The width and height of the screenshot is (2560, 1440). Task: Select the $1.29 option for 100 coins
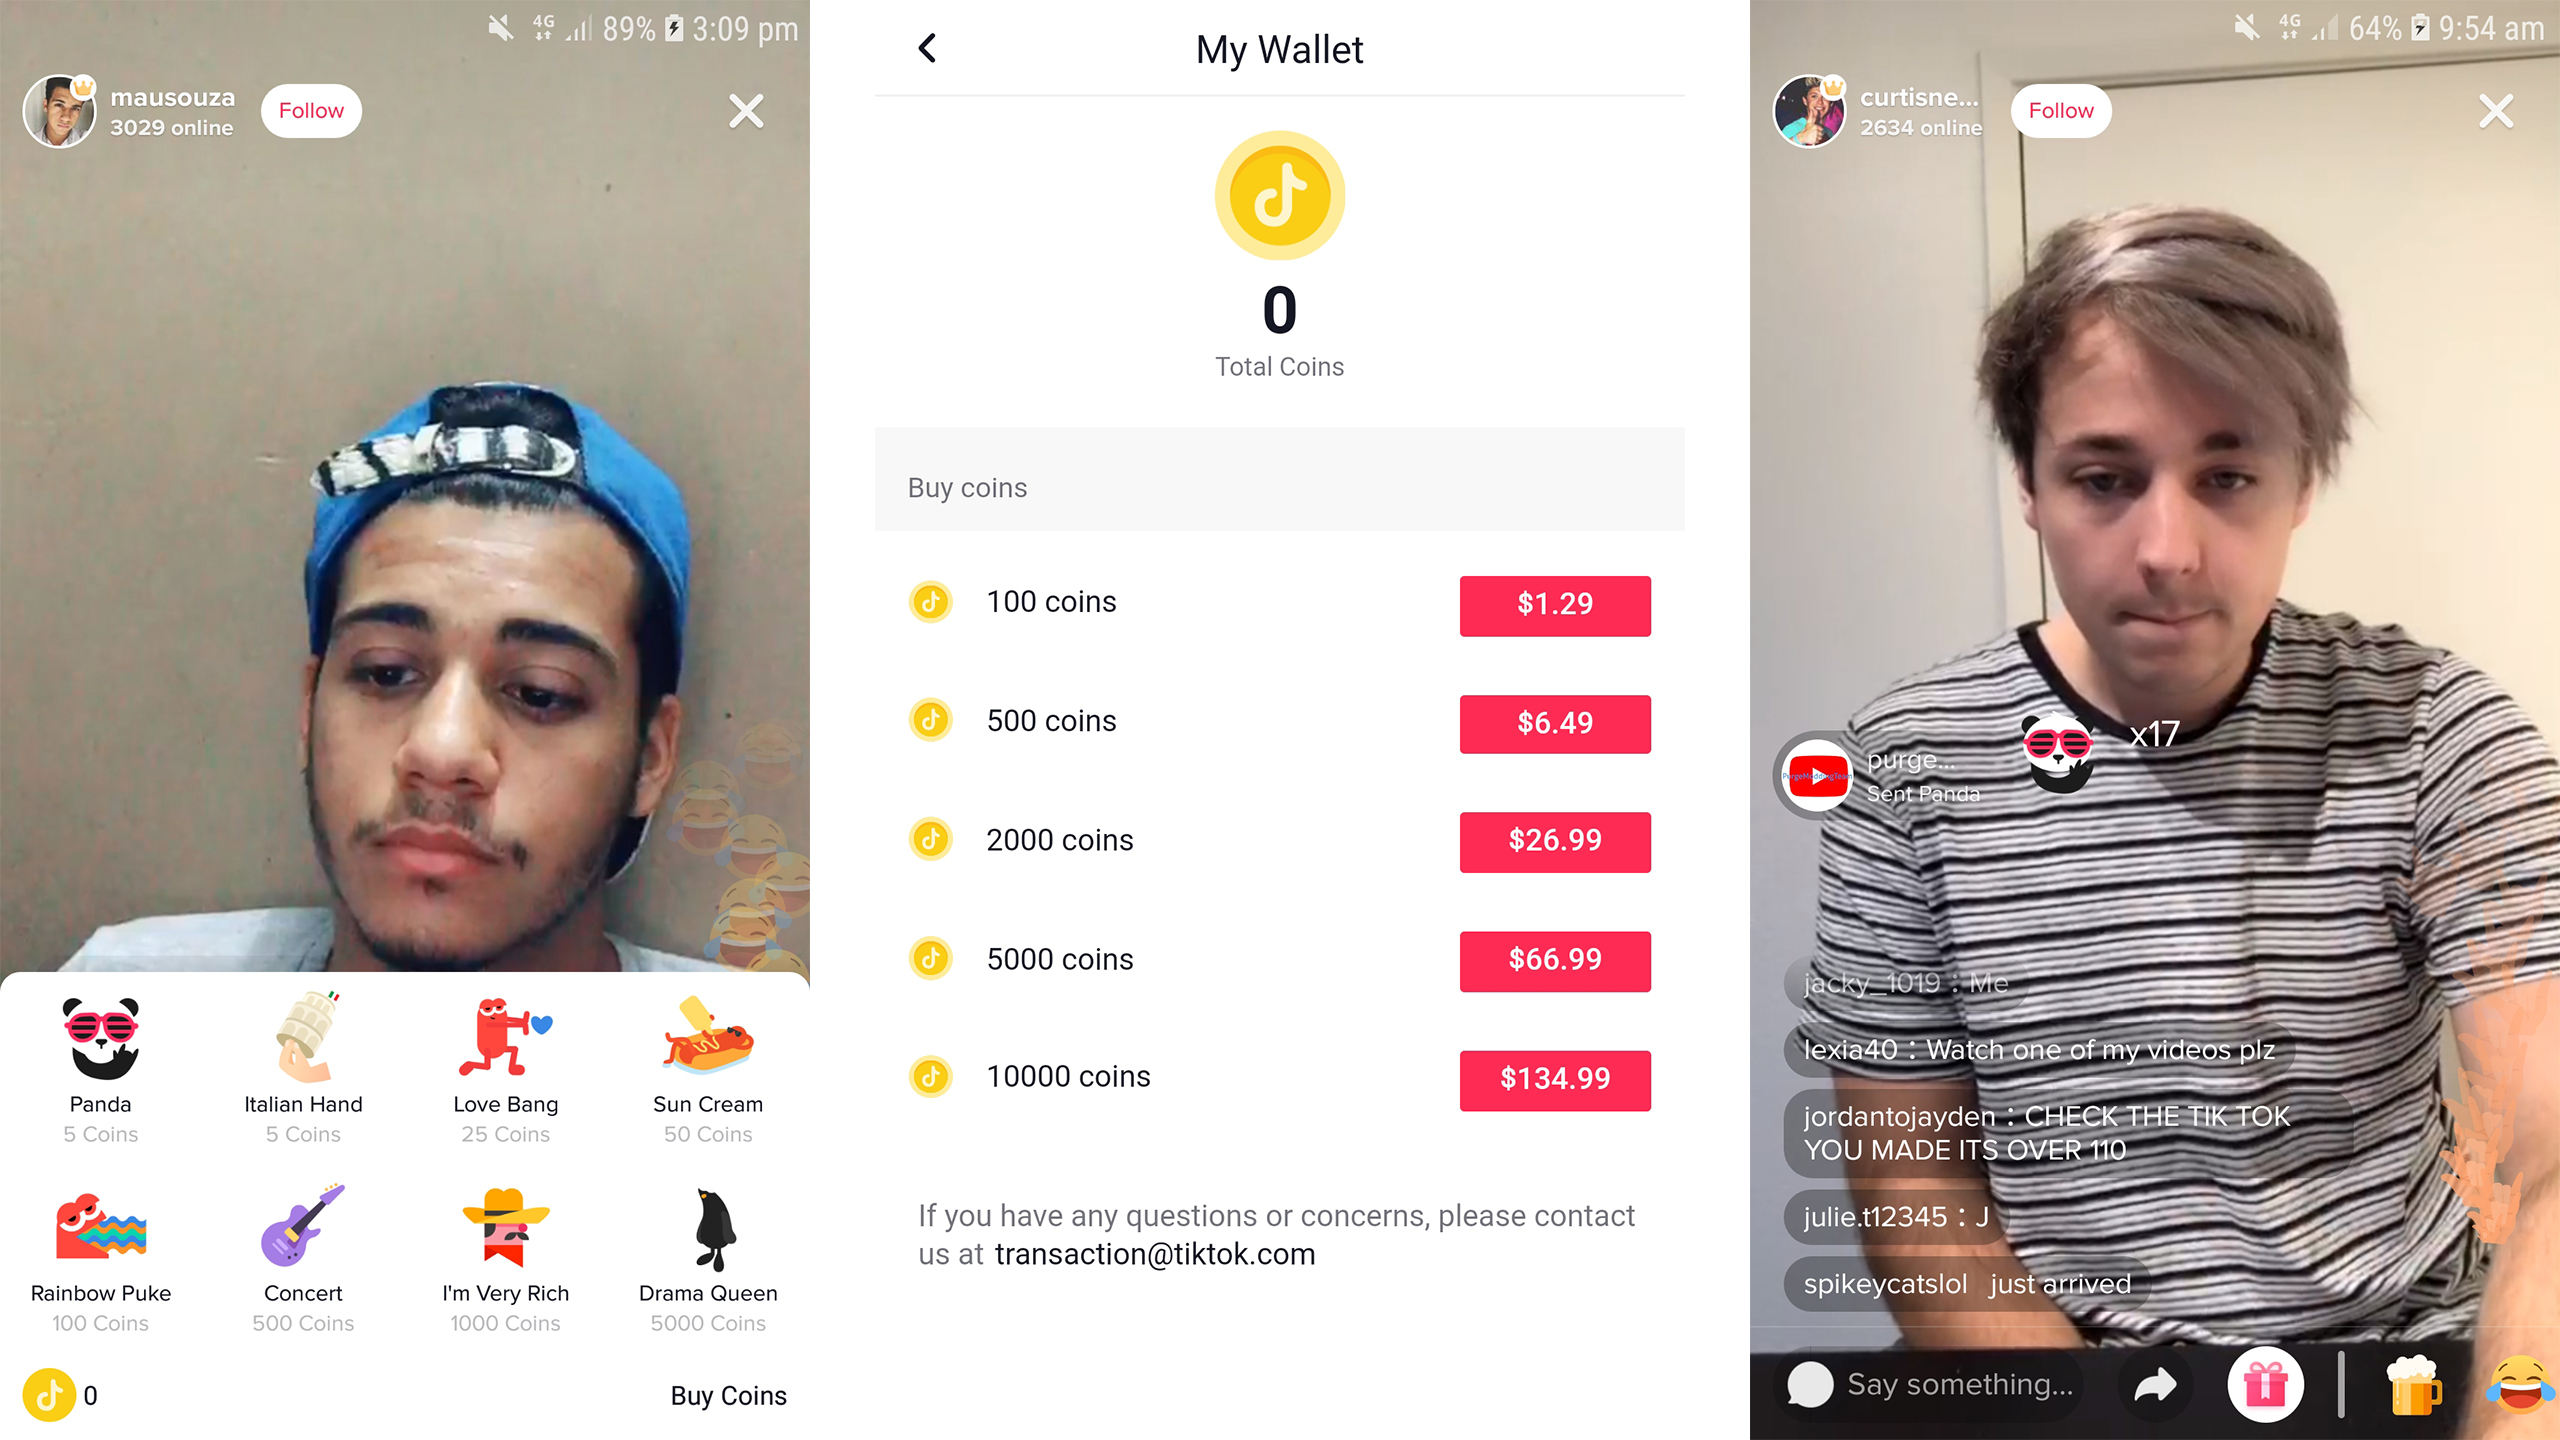point(1554,605)
